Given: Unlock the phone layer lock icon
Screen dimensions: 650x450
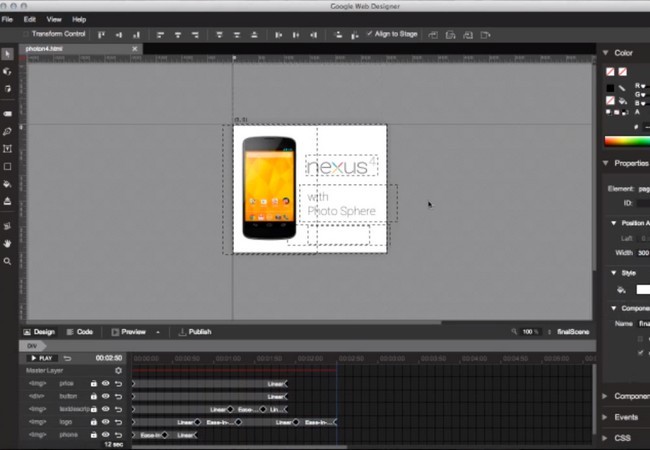Looking at the screenshot, I should coord(94,435).
